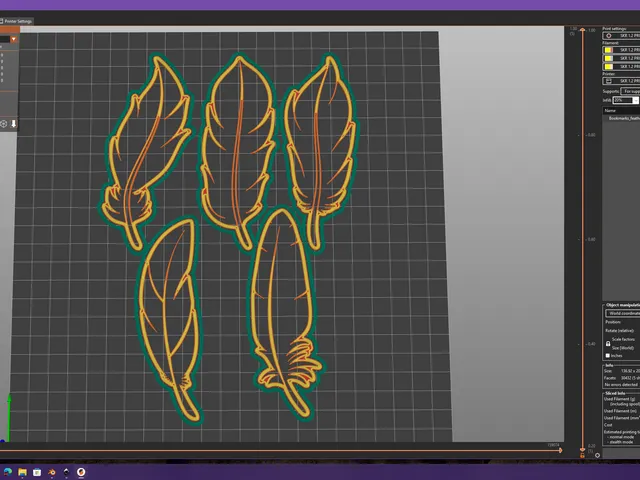
Task: Click the slicer app icon in taskbar
Action: pyautogui.click(x=81, y=472)
